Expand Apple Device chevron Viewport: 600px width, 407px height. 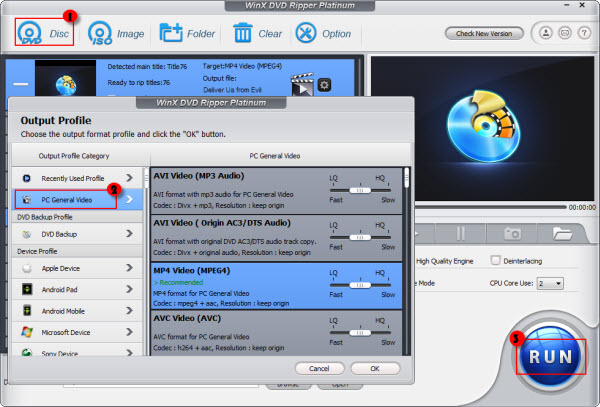click(130, 268)
